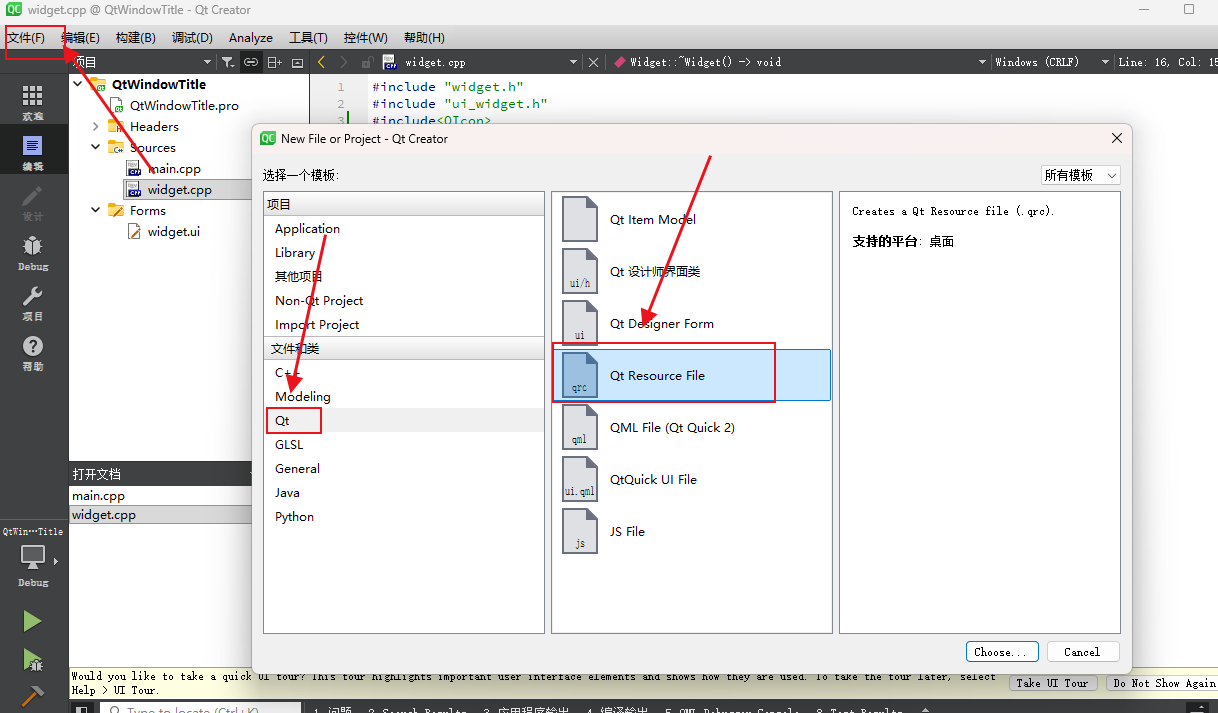Image resolution: width=1218 pixels, height=713 pixels.
Task: Select QtWindowTitle.pro in project tree
Action: (x=184, y=106)
